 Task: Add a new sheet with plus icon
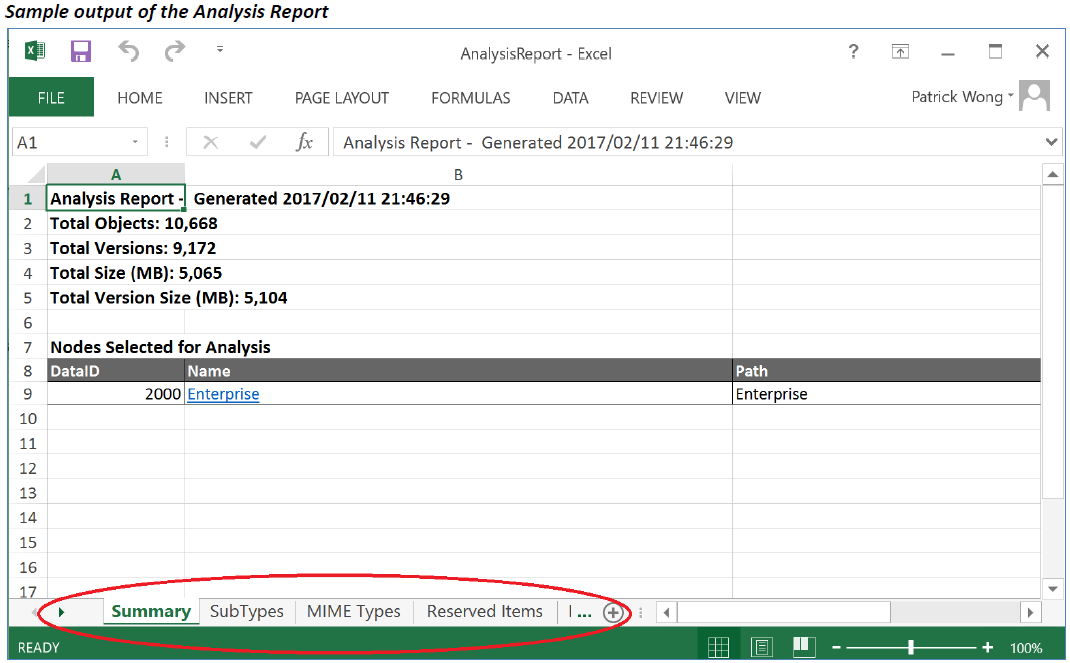(x=612, y=612)
